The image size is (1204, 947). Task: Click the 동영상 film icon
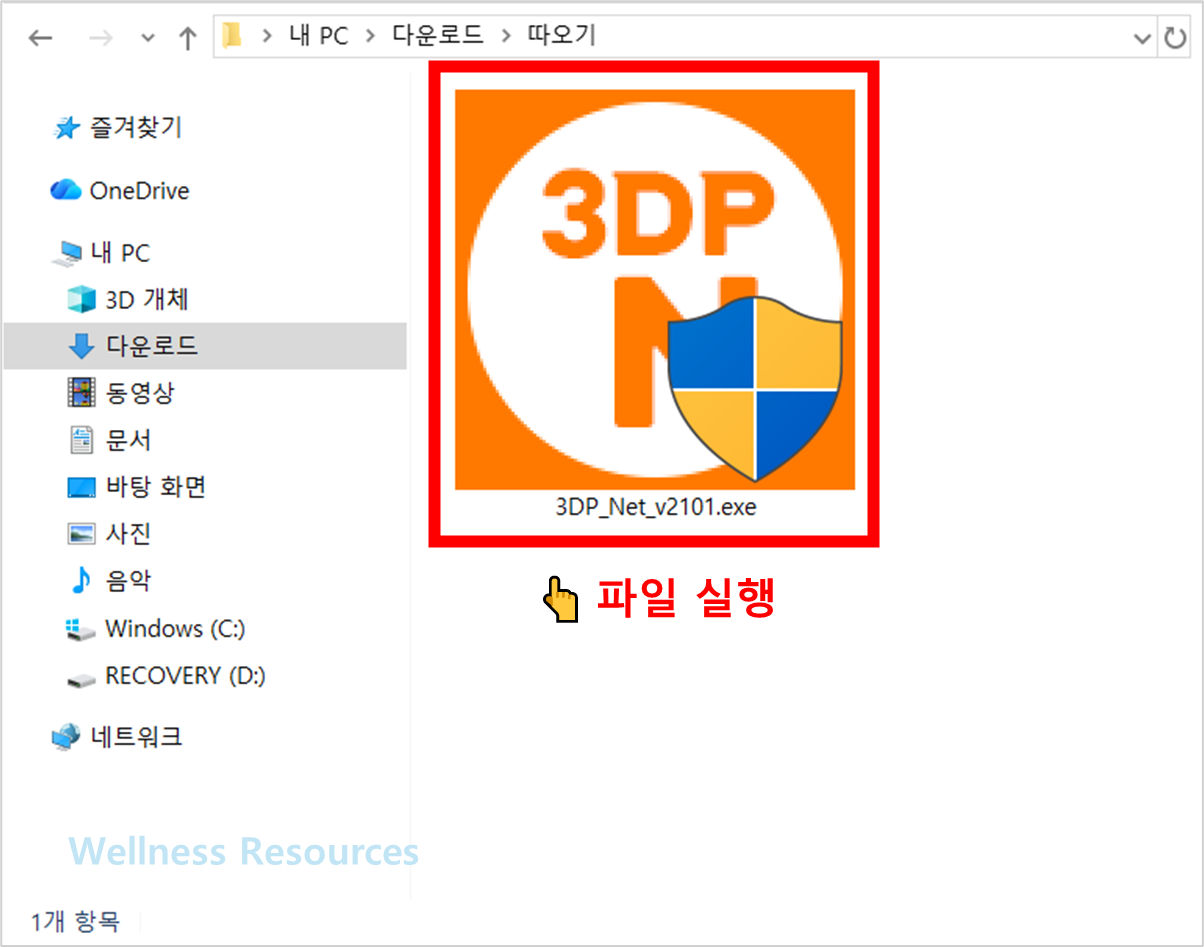tap(80, 393)
